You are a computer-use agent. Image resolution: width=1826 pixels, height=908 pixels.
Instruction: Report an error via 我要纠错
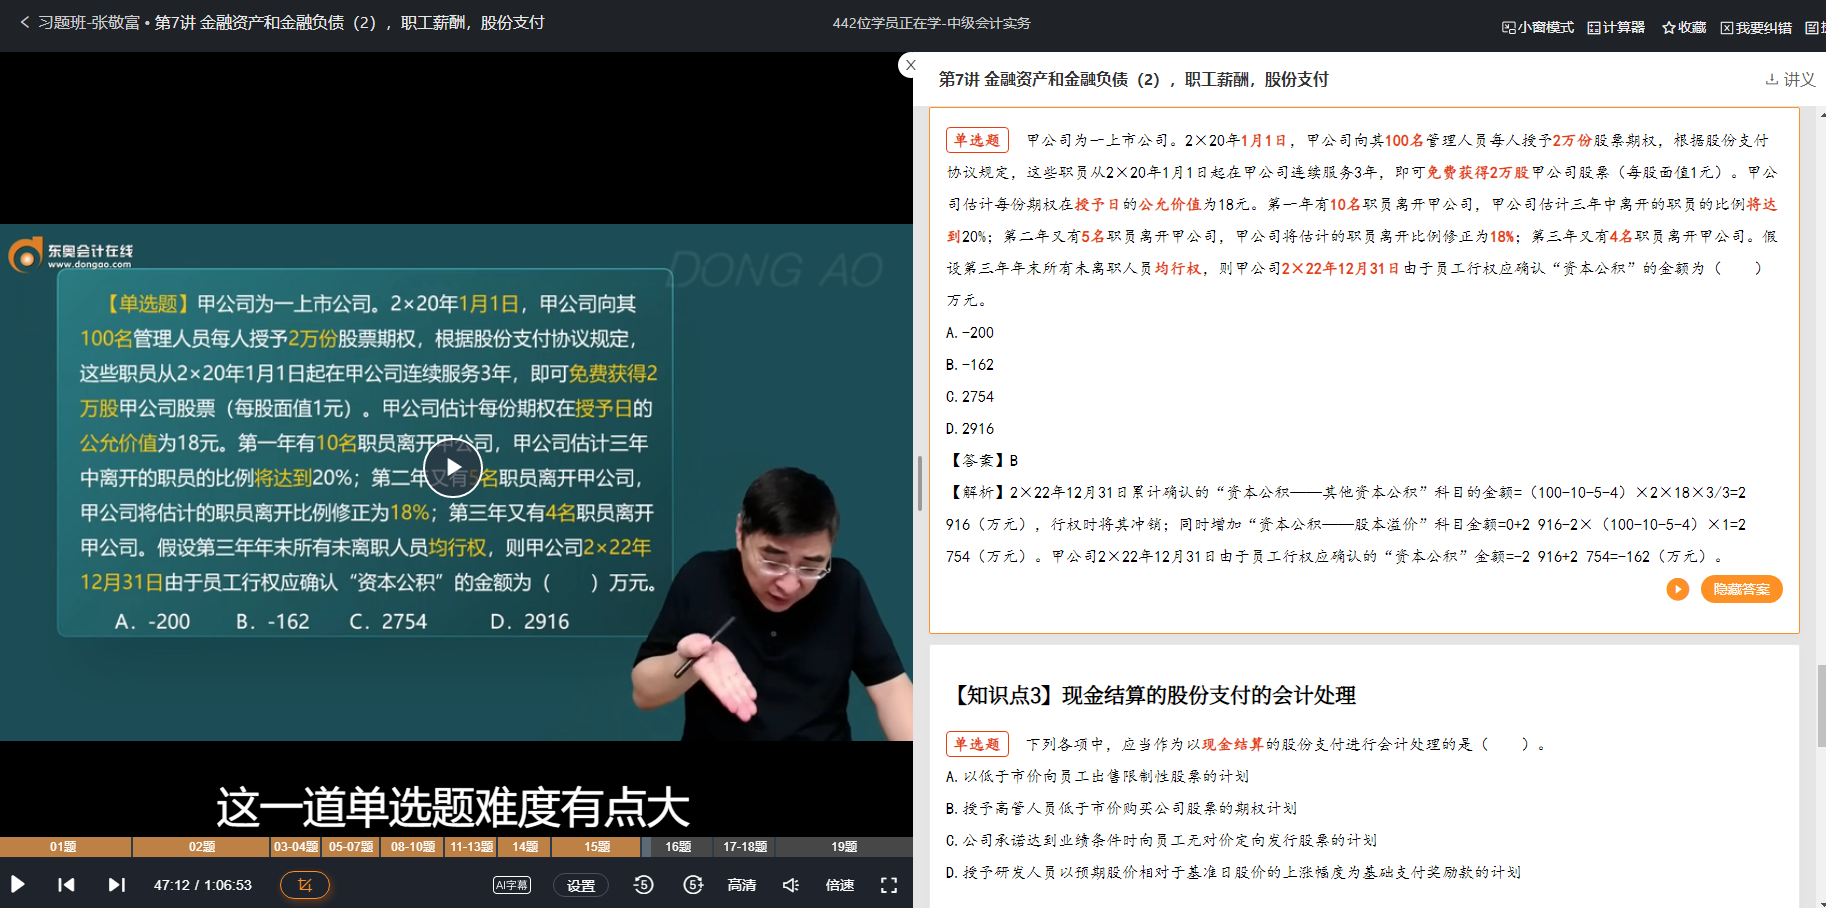click(x=1756, y=27)
